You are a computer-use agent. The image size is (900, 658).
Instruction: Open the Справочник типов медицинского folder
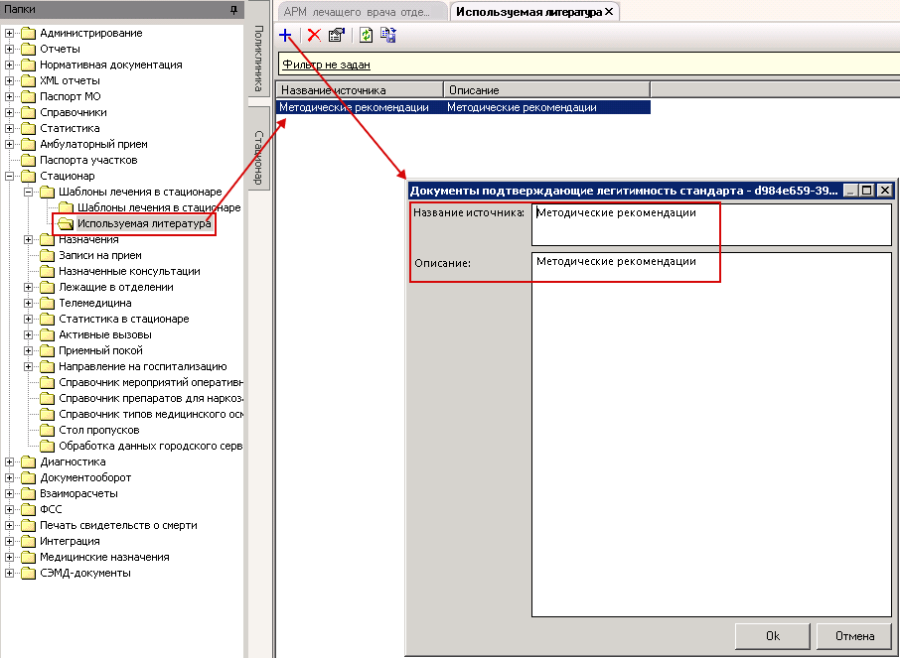pyautogui.click(x=150, y=415)
